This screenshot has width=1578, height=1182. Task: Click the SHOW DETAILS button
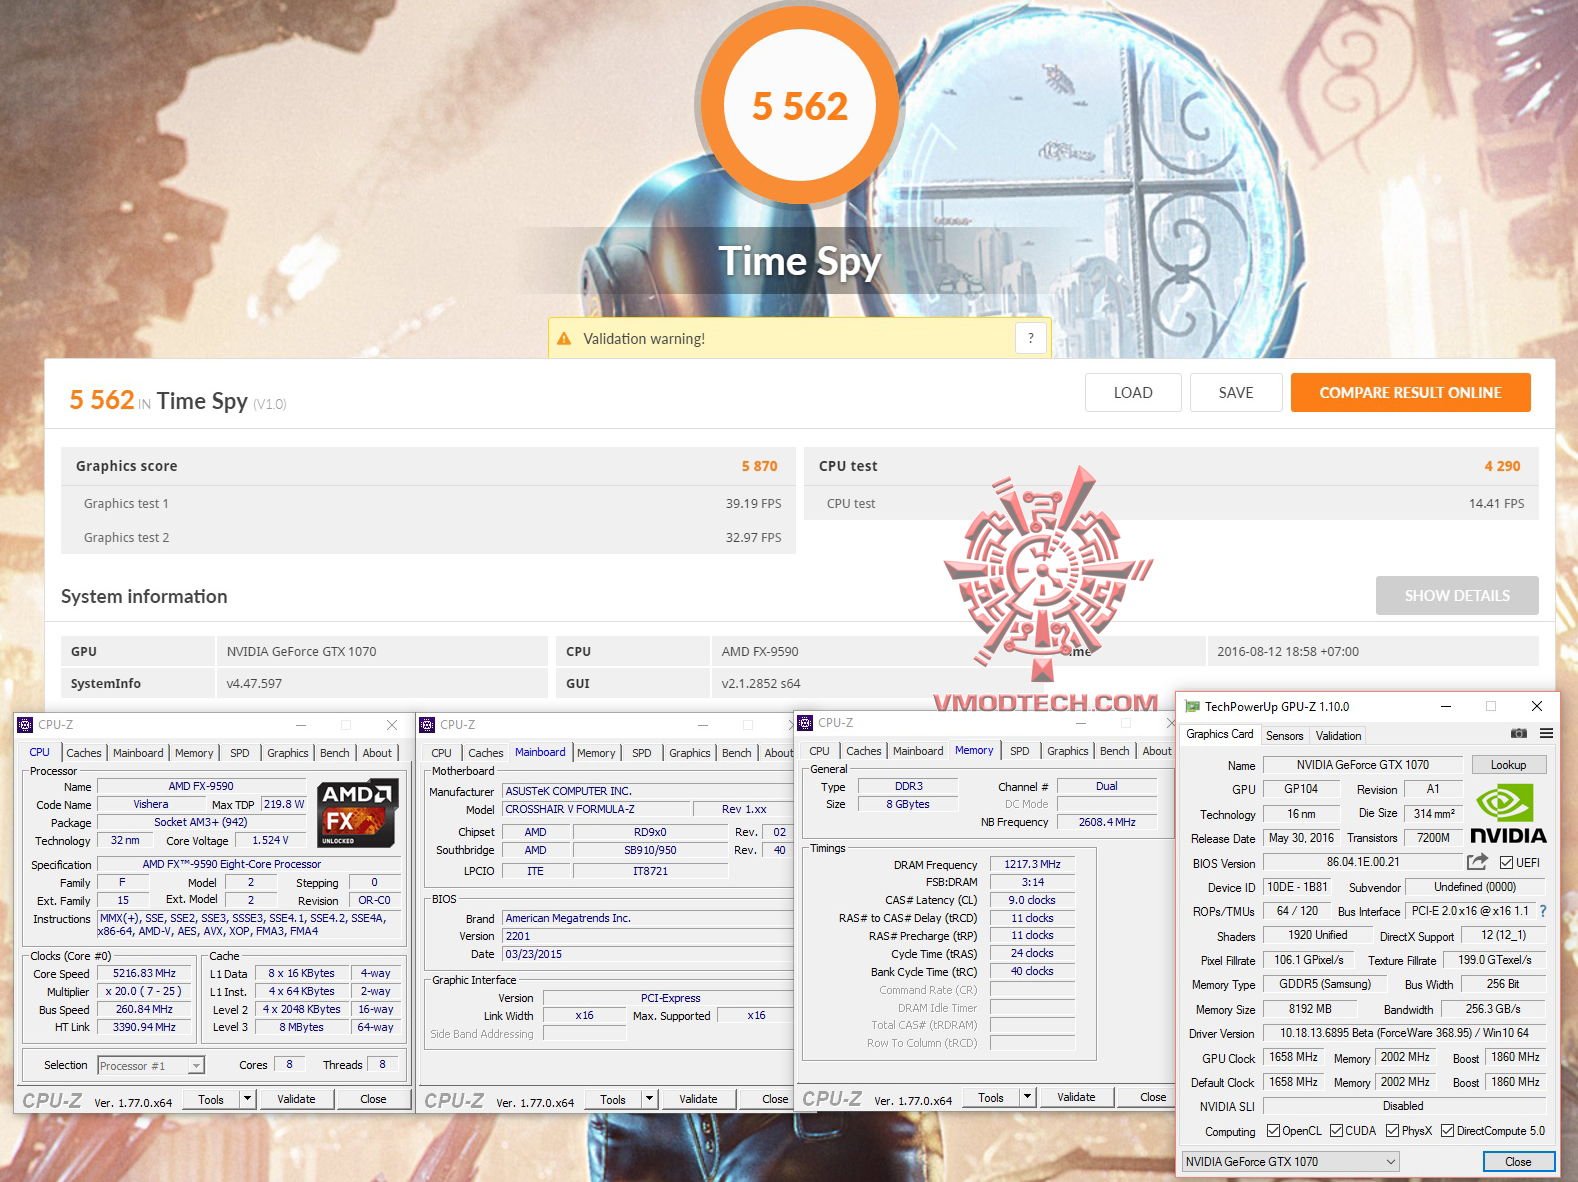1457,596
